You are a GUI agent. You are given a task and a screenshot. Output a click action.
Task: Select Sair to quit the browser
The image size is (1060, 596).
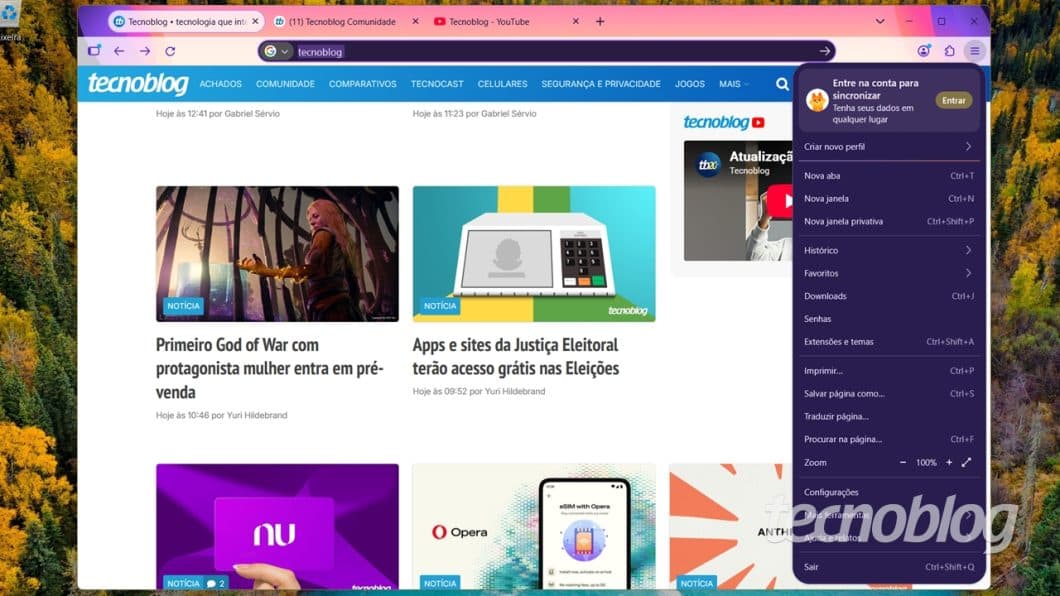point(888,567)
